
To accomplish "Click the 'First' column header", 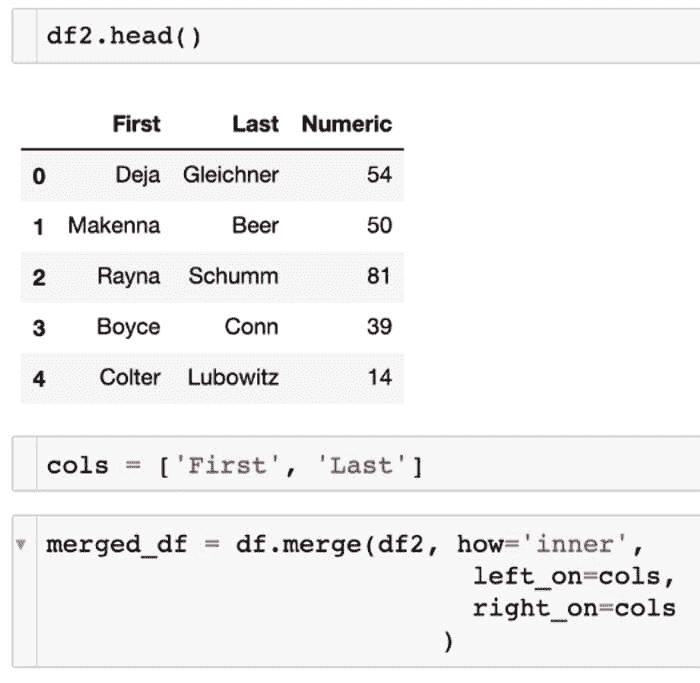I will [136, 124].
